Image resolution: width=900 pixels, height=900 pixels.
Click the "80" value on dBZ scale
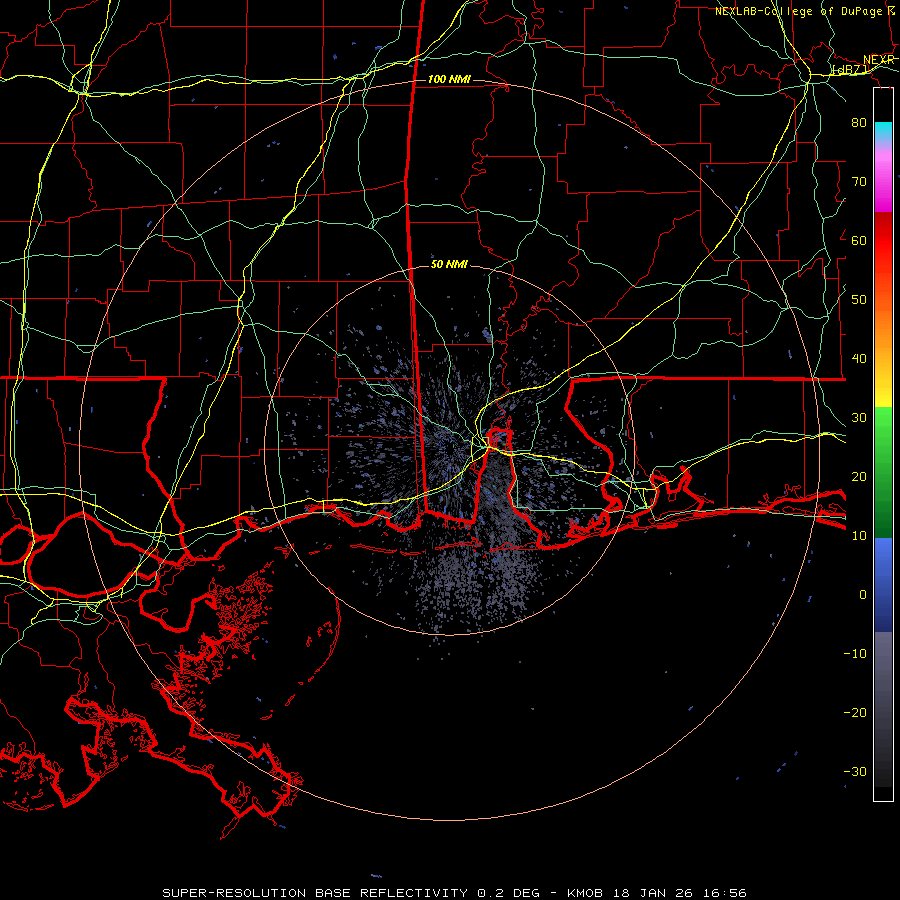(x=859, y=122)
